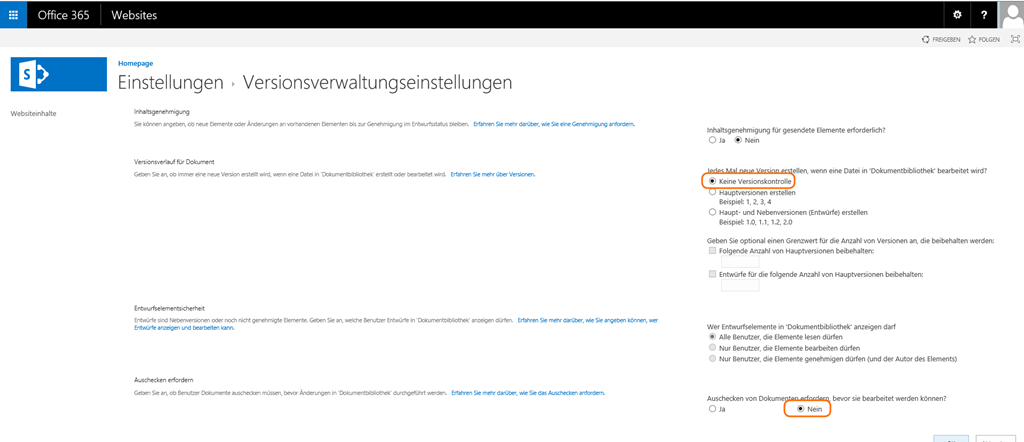Click the Einstellungen breadcrumb heading
Screen dimensions: 1024x442
coord(170,82)
